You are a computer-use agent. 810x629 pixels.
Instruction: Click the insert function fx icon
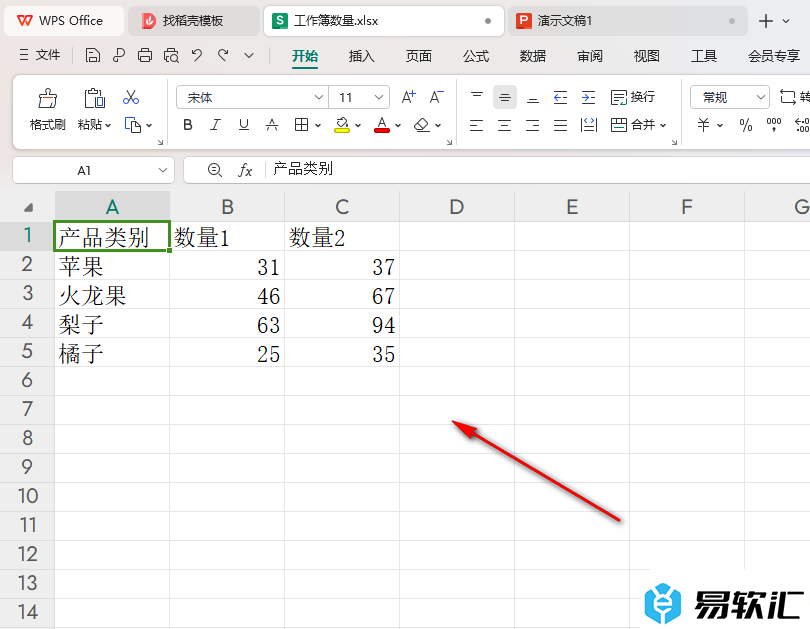coord(245,170)
